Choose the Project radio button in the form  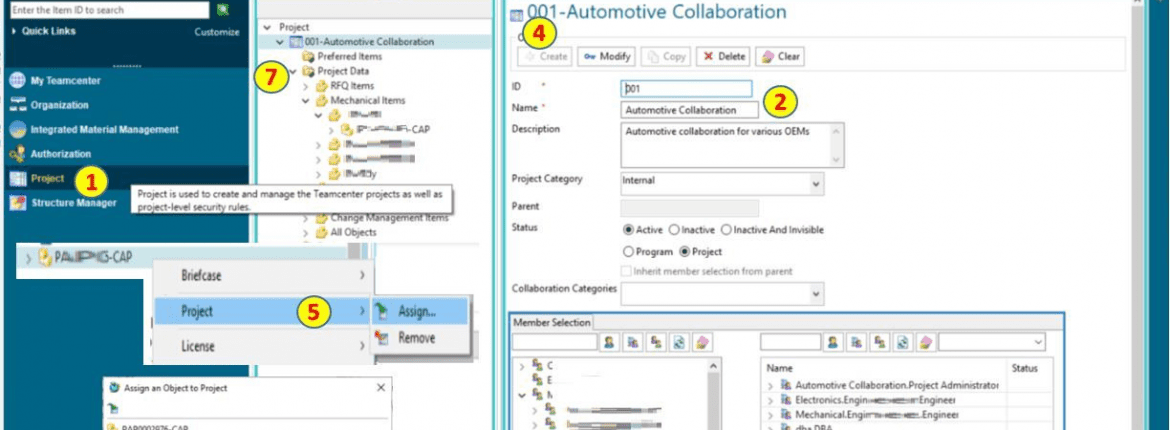pos(683,252)
